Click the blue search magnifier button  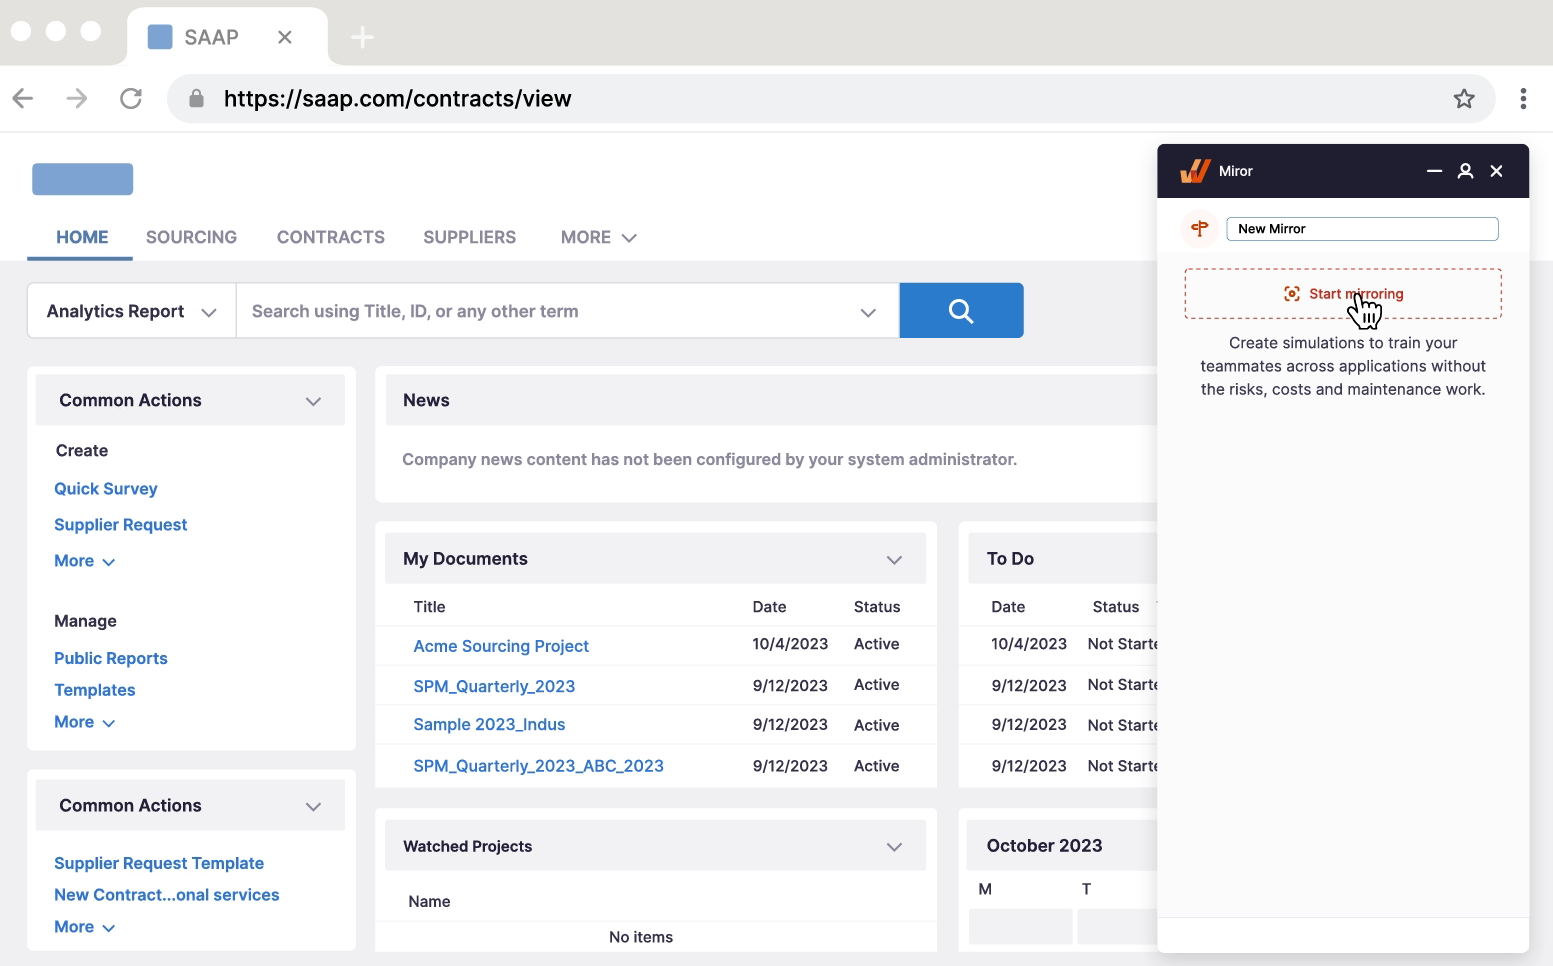[x=961, y=311]
